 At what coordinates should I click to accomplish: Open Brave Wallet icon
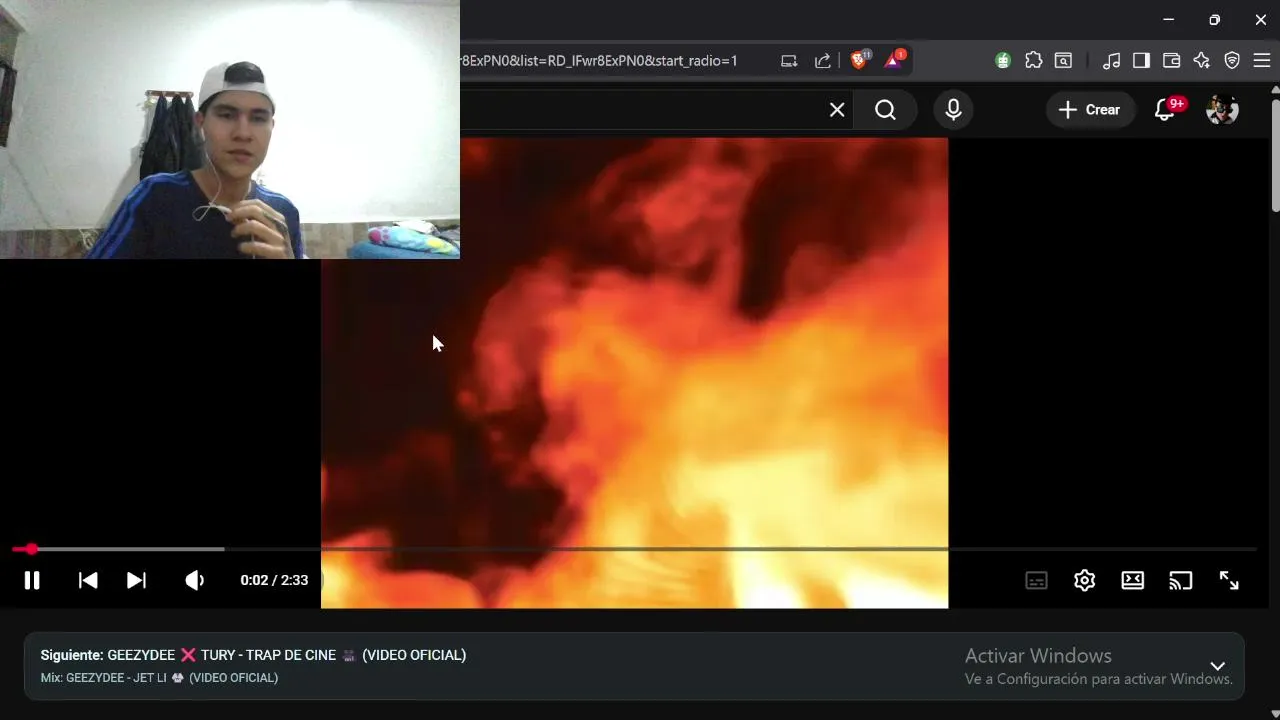tap(1171, 61)
